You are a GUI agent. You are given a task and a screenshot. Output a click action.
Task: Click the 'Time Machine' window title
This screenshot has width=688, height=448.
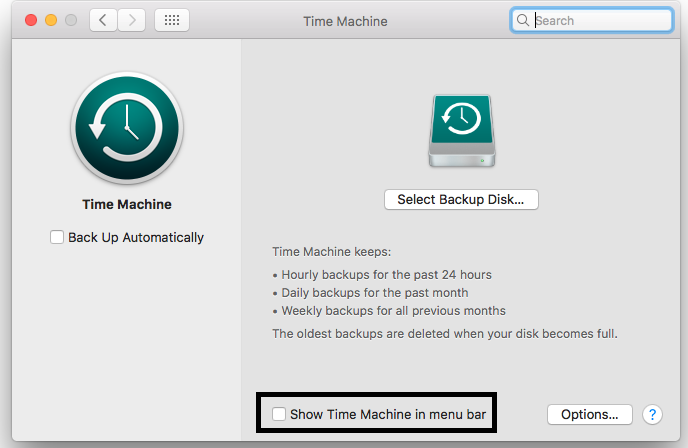(x=345, y=22)
